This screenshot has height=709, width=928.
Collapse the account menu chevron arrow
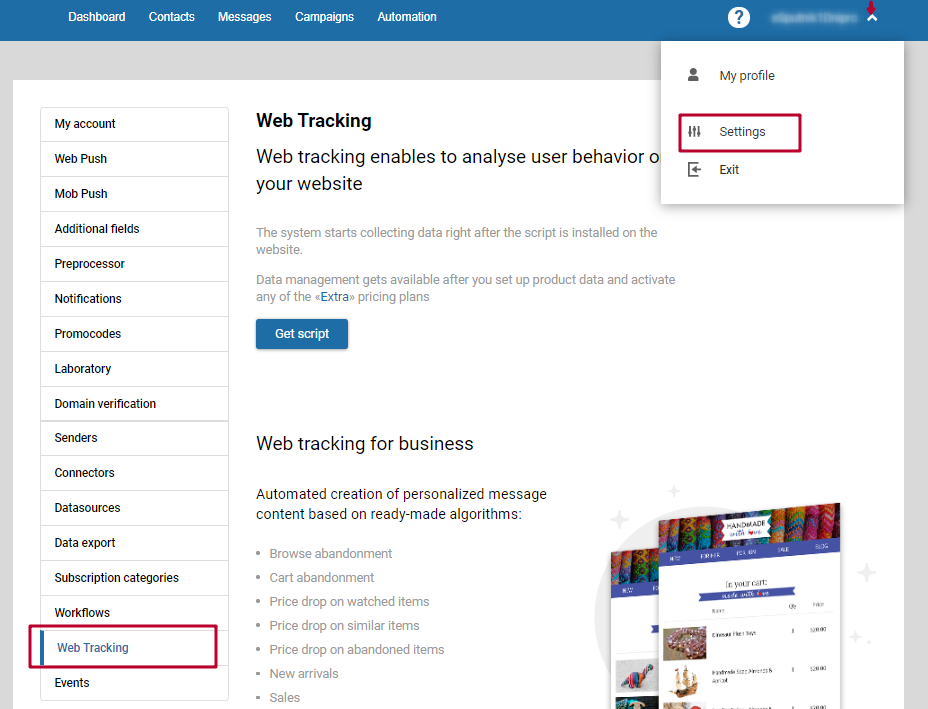click(872, 18)
